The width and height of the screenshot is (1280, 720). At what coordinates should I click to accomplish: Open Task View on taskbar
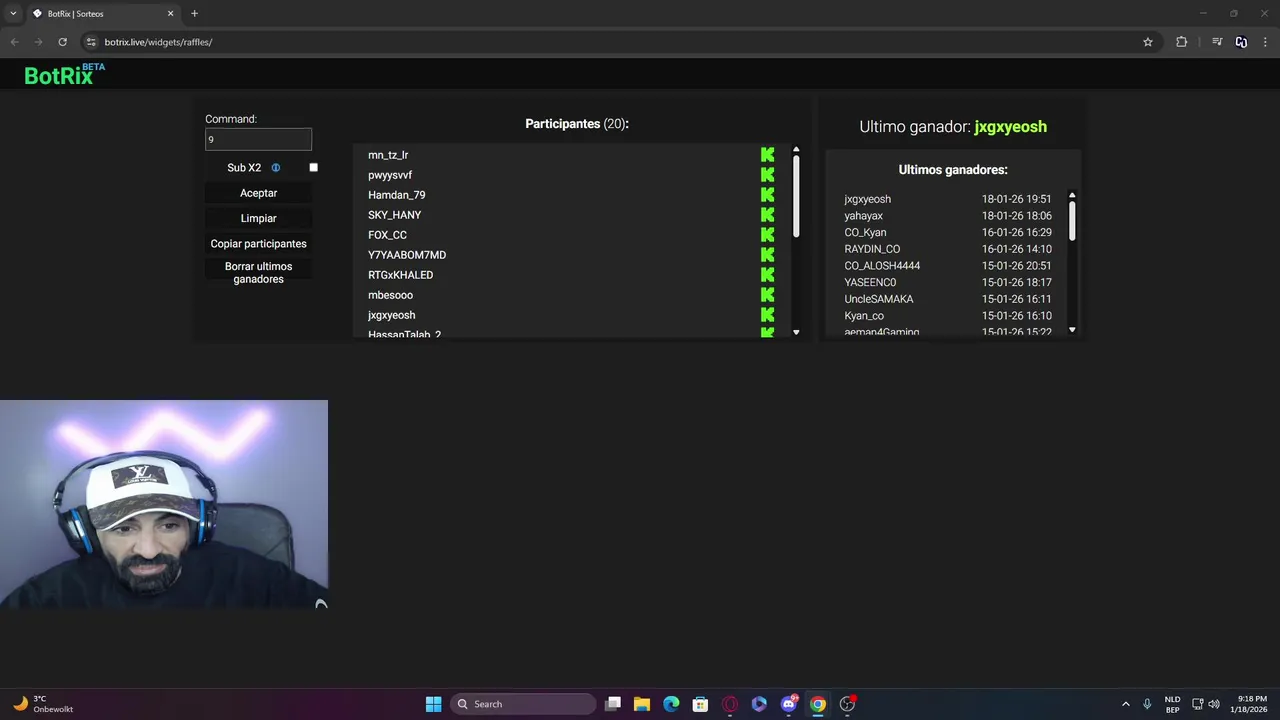click(x=613, y=704)
